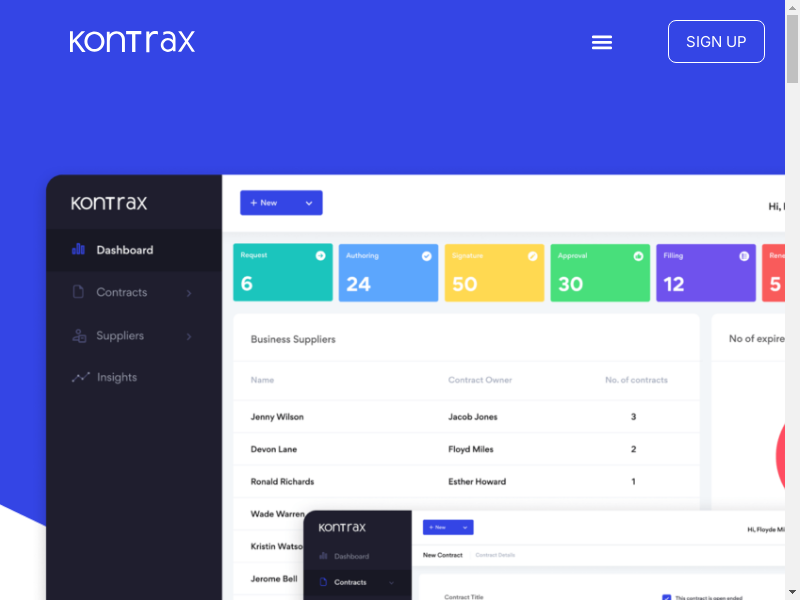800x600 pixels.
Task: Click the Kontrax logo in header
Action: (132, 42)
